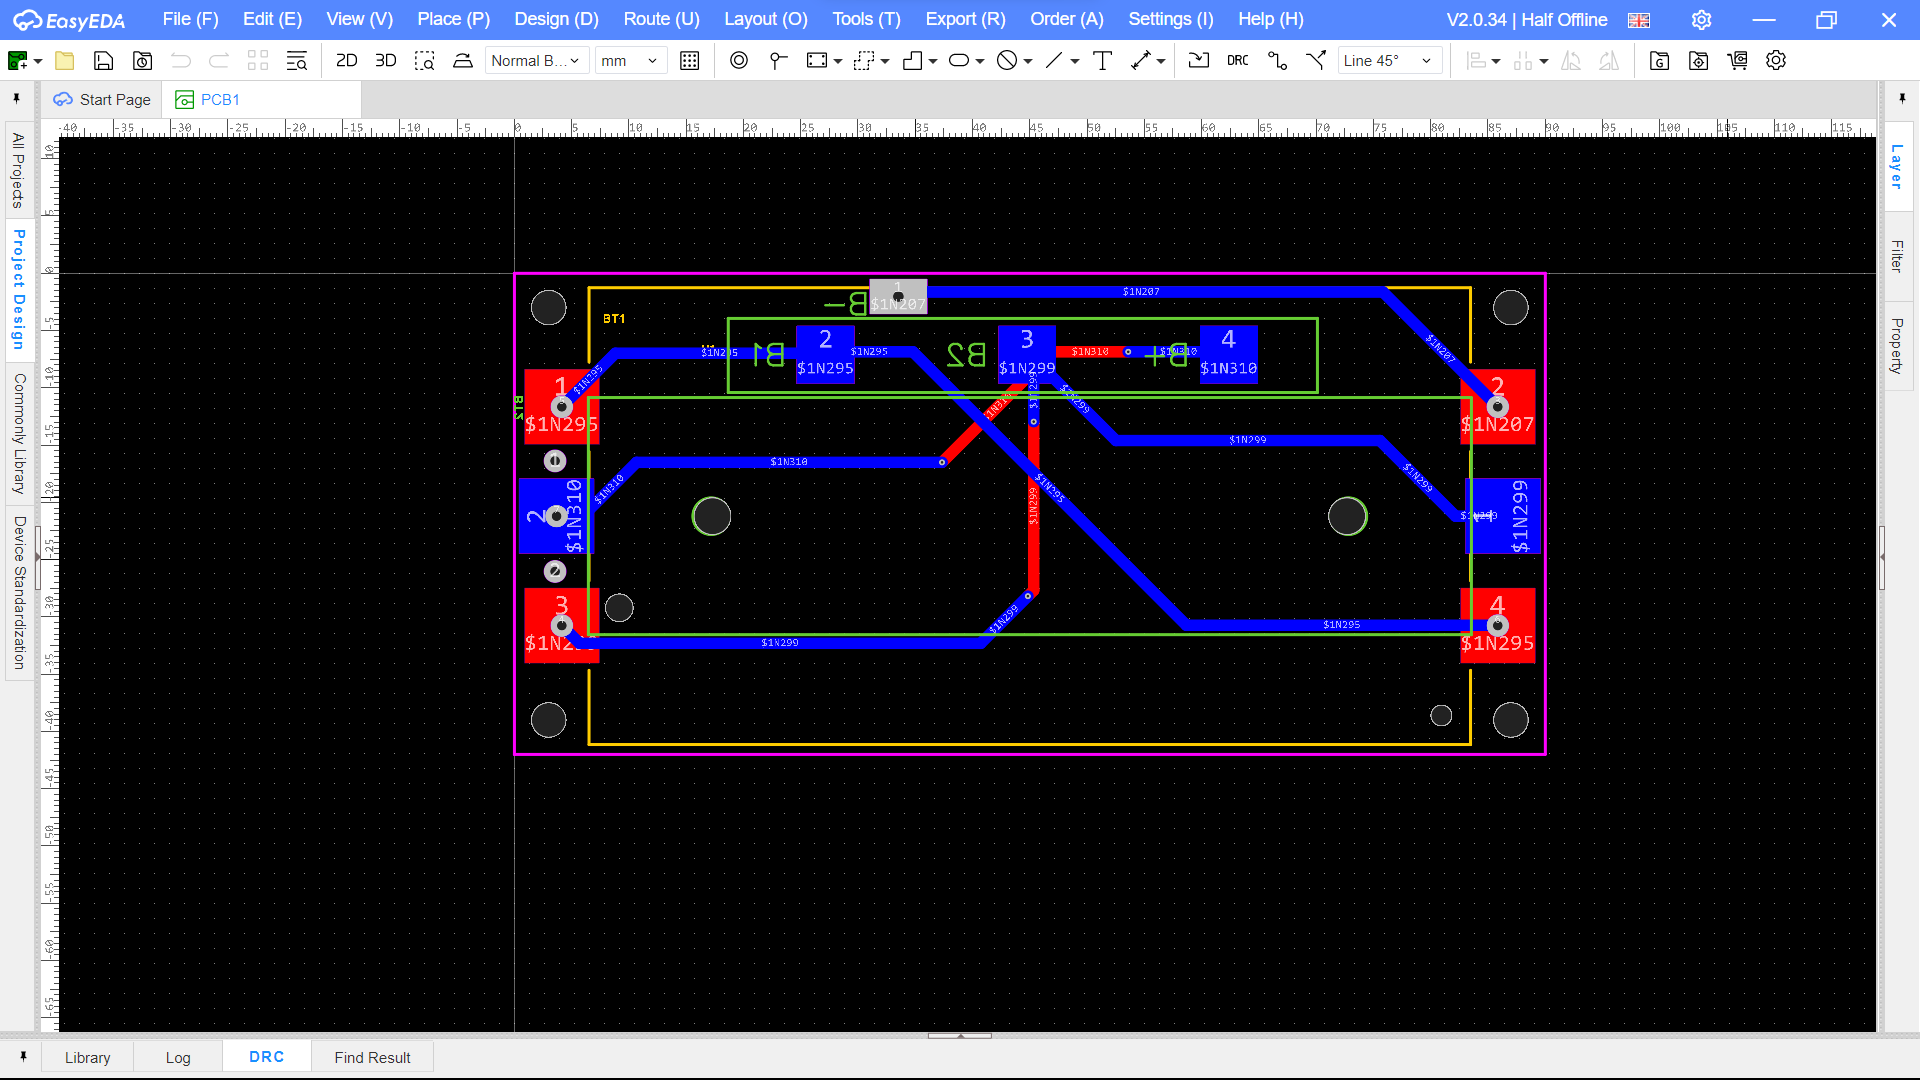Open the Line 45° routing style dropdown
The width and height of the screenshot is (1920, 1080).
tap(1389, 60)
